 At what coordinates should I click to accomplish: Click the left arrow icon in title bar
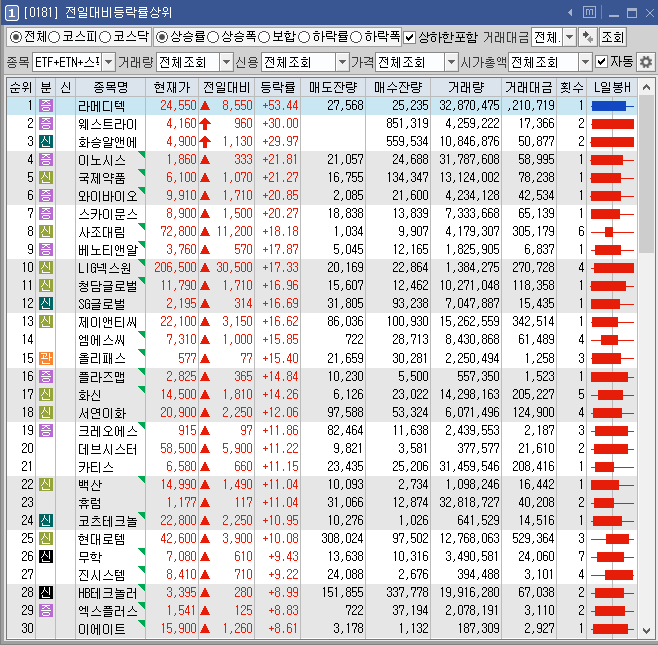click(570, 13)
